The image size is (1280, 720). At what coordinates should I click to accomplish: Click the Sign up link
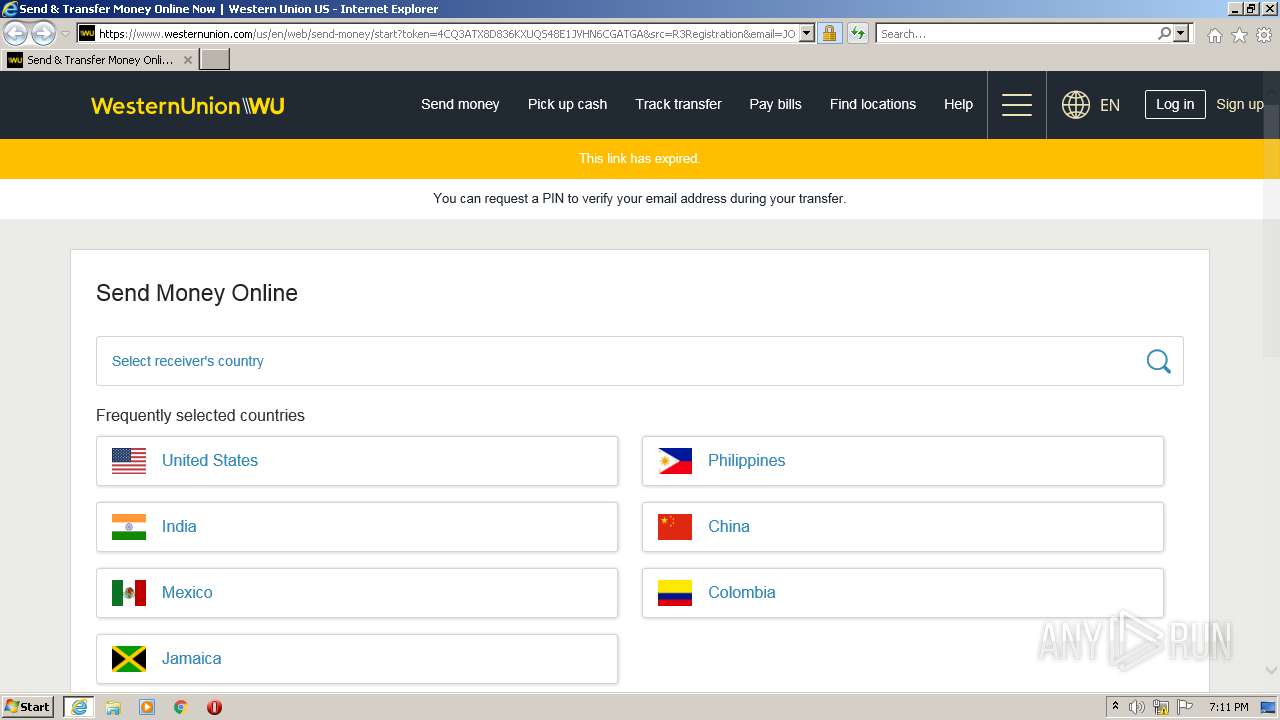point(1240,104)
